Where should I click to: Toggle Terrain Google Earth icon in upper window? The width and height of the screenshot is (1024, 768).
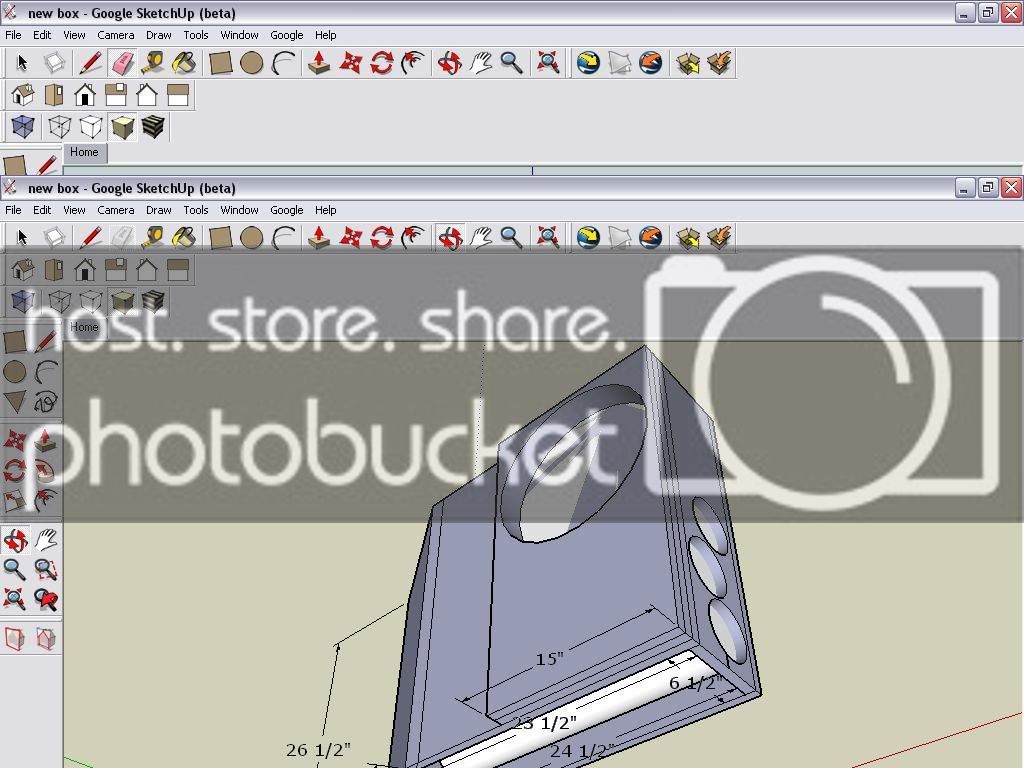(619, 63)
